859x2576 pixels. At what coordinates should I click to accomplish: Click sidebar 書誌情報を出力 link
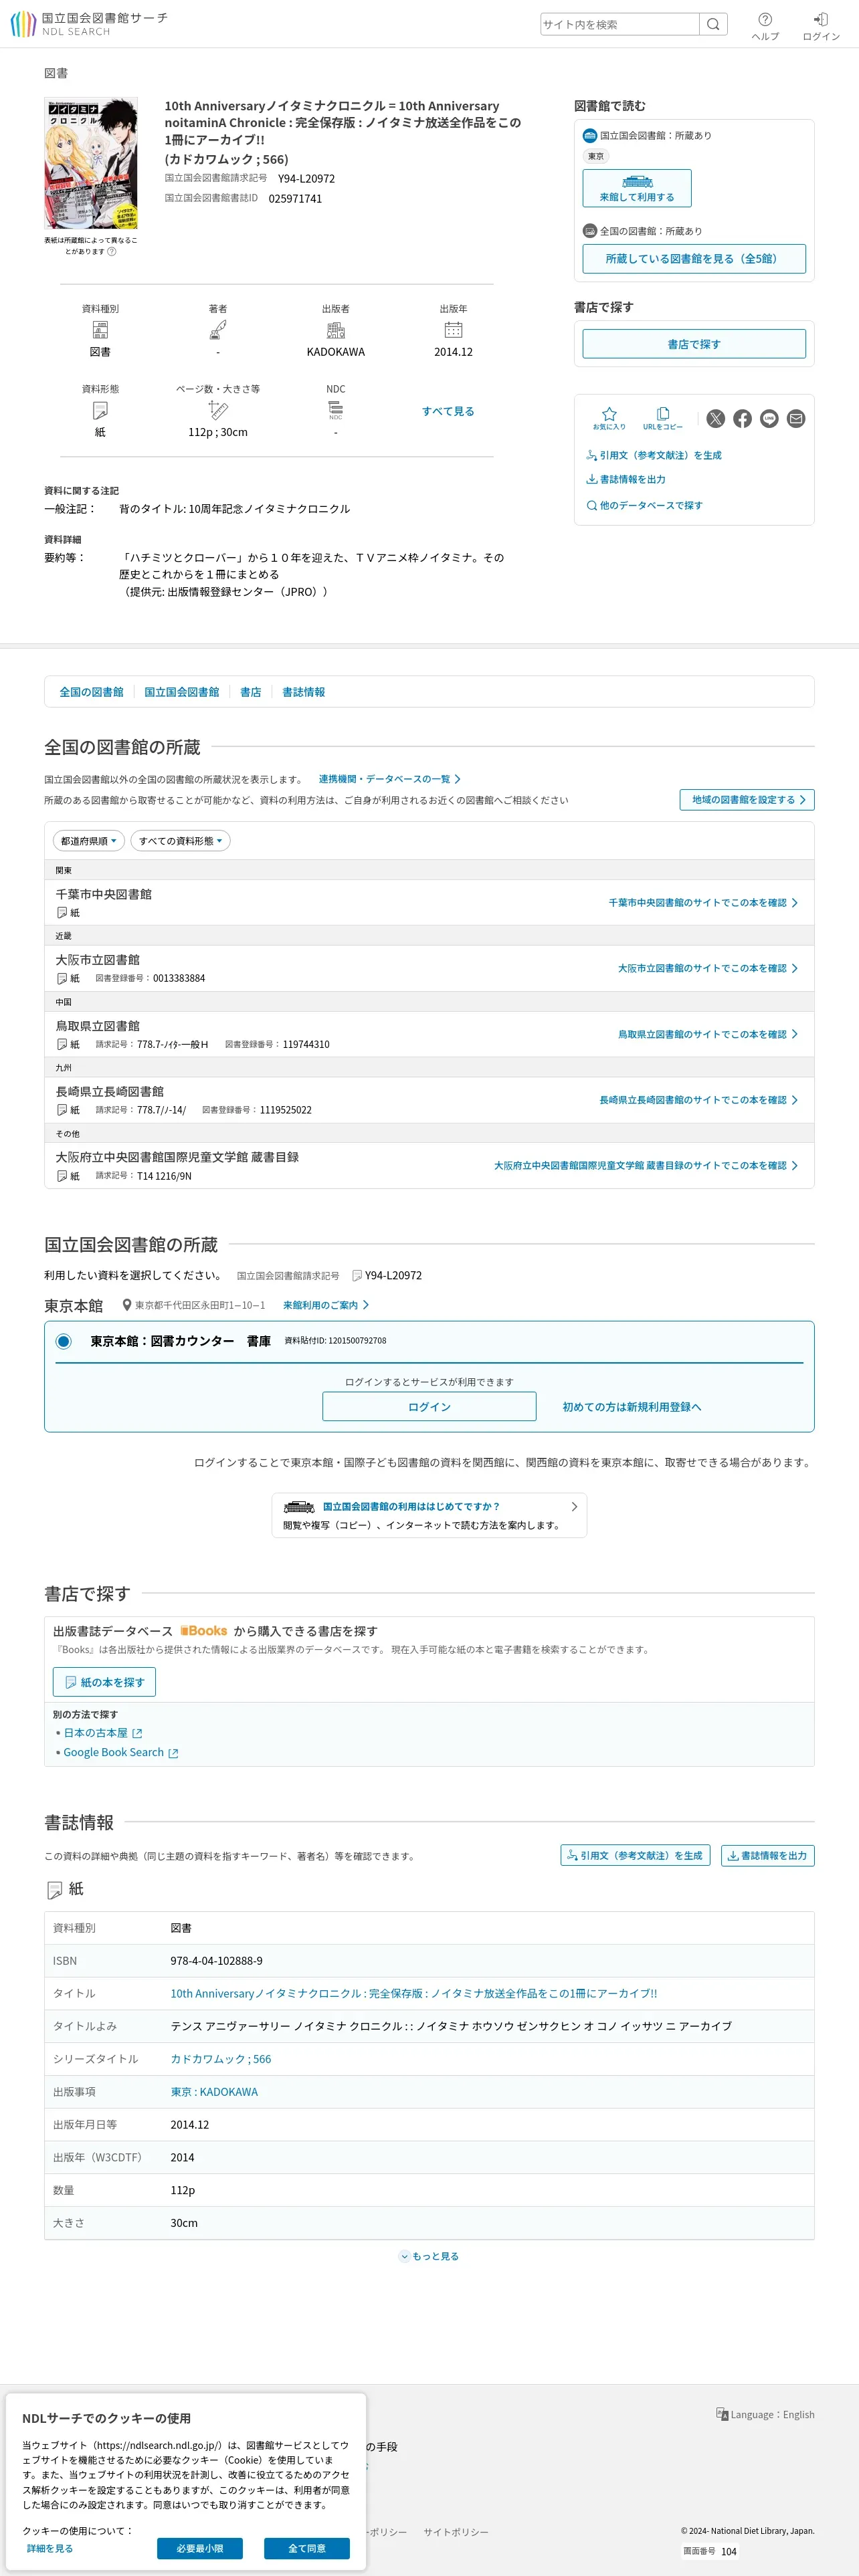coord(626,480)
